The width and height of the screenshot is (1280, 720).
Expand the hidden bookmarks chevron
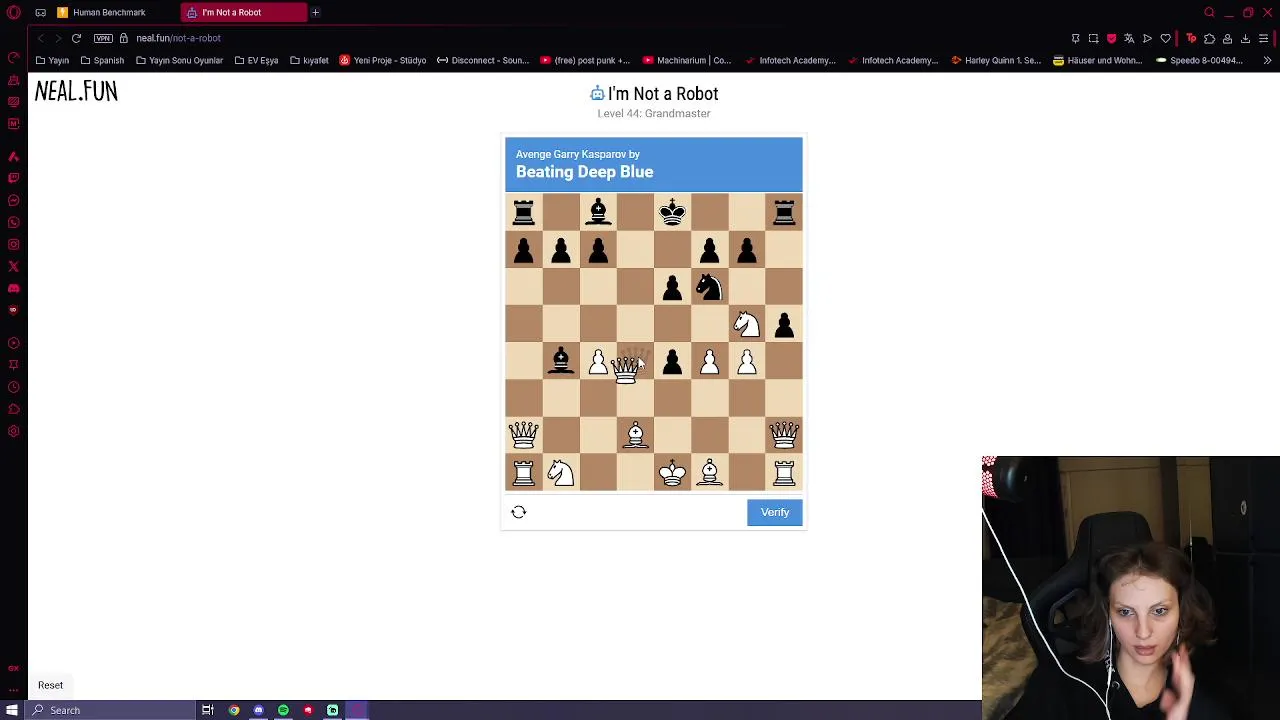click(x=1267, y=60)
